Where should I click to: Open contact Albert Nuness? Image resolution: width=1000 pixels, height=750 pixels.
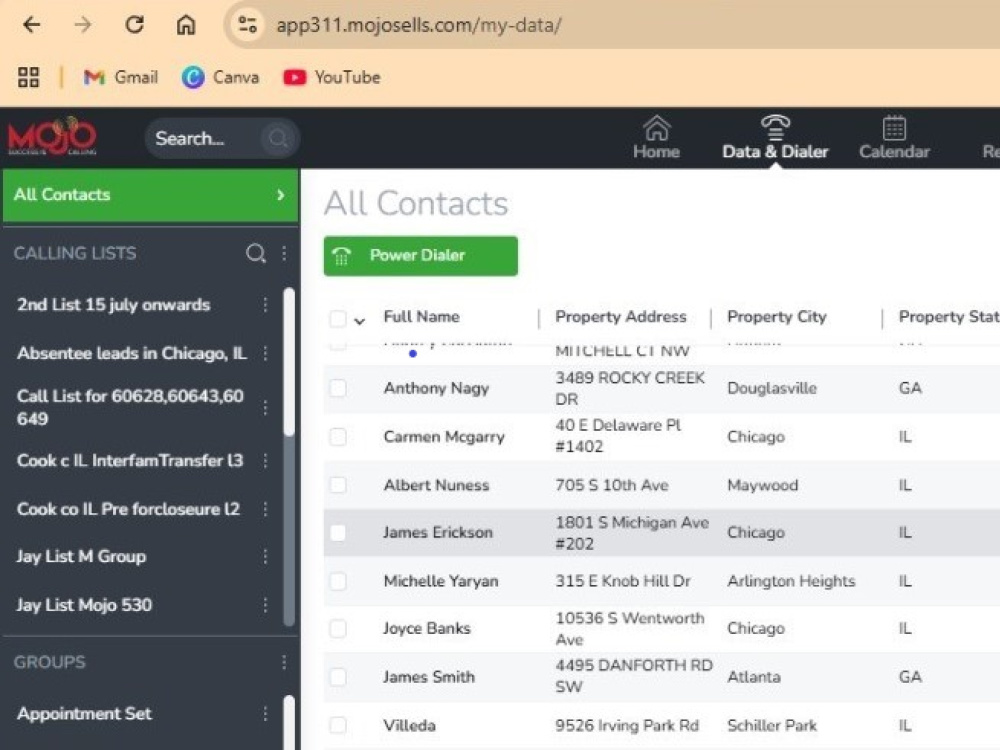436,485
